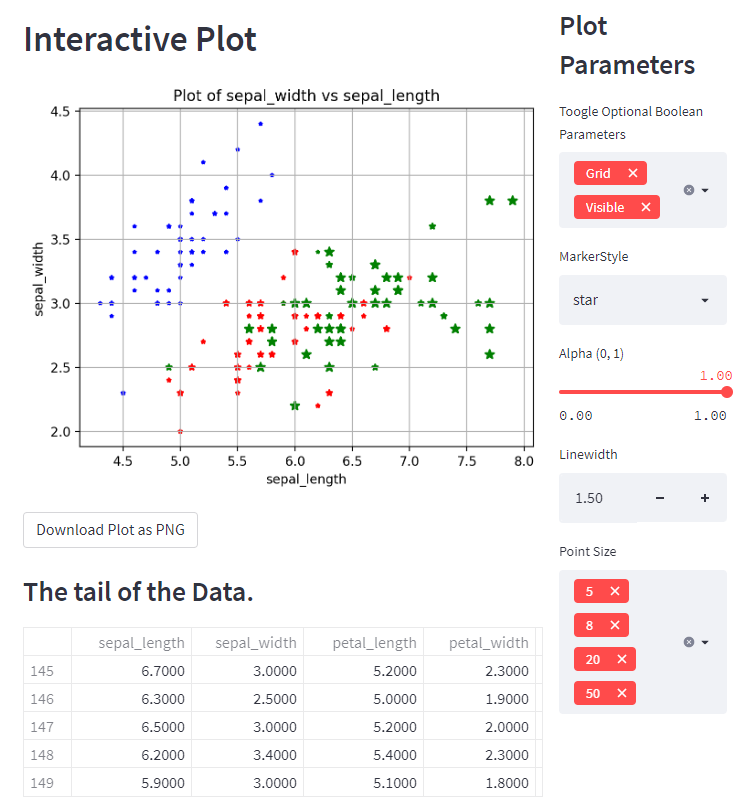This screenshot has height=803, width=748.
Task: Increase Linewidth with plus button
Action: (x=705, y=498)
